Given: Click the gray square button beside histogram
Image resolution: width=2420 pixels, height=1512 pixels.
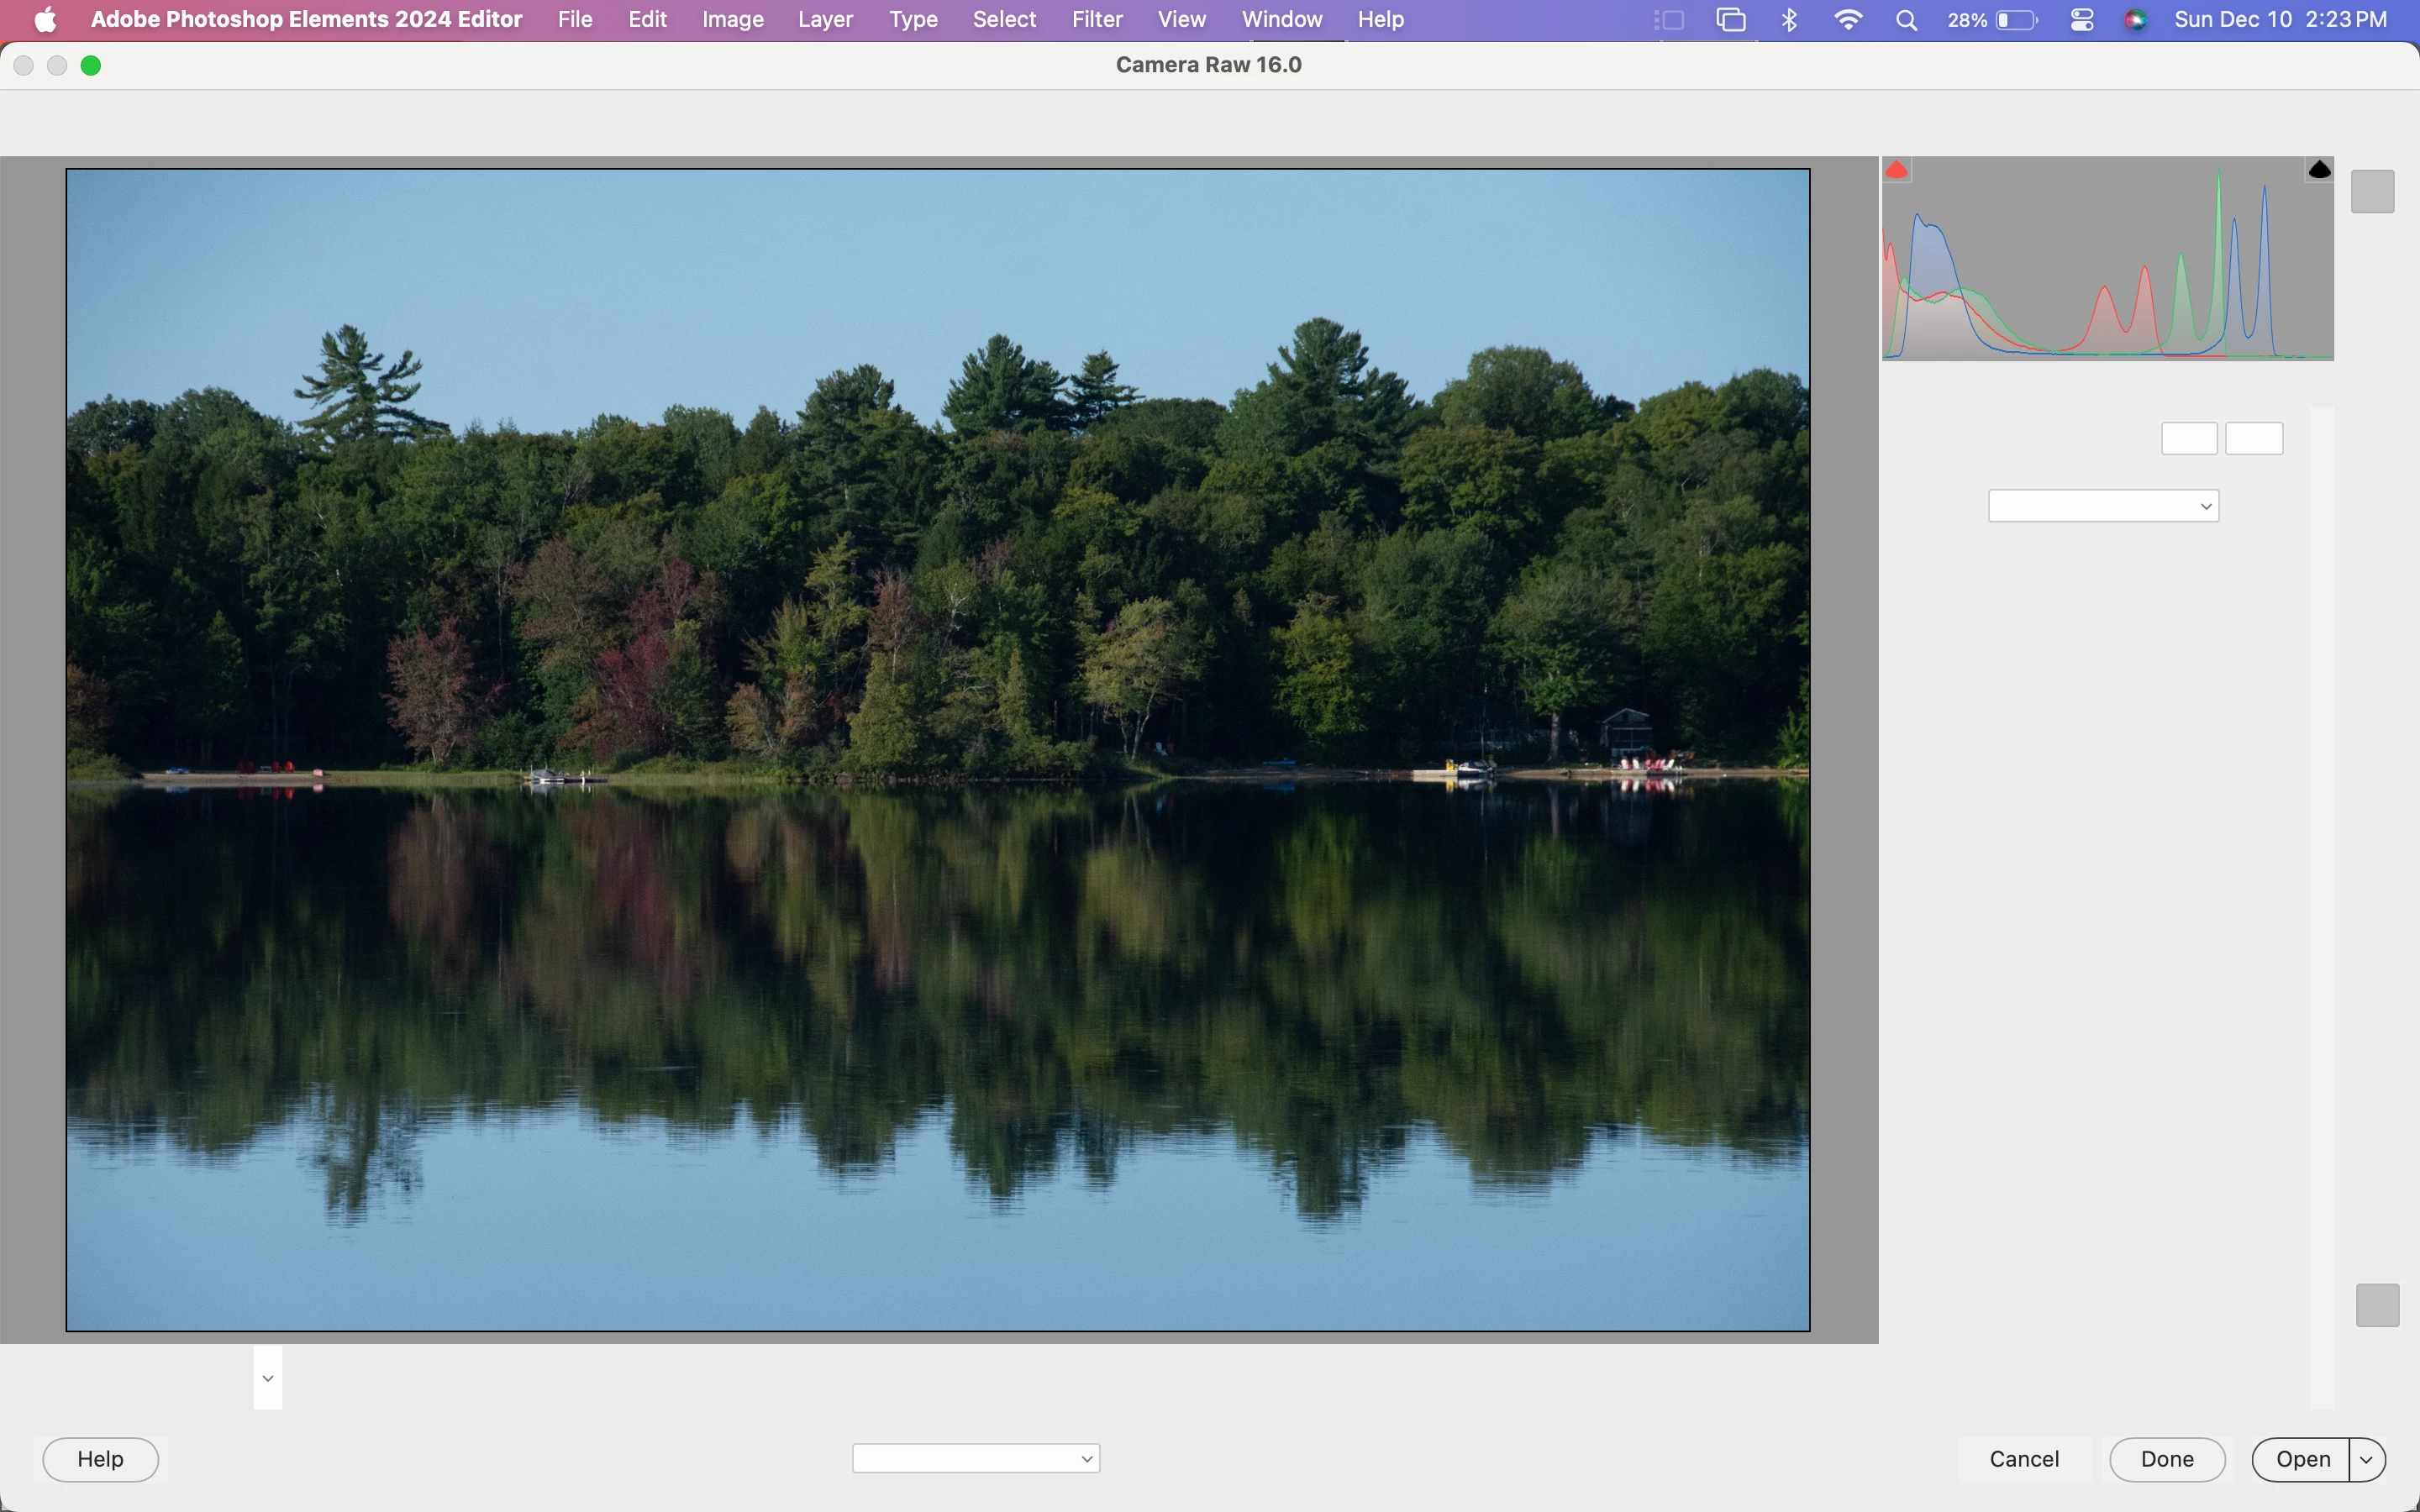Looking at the screenshot, I should pos(2372,191).
